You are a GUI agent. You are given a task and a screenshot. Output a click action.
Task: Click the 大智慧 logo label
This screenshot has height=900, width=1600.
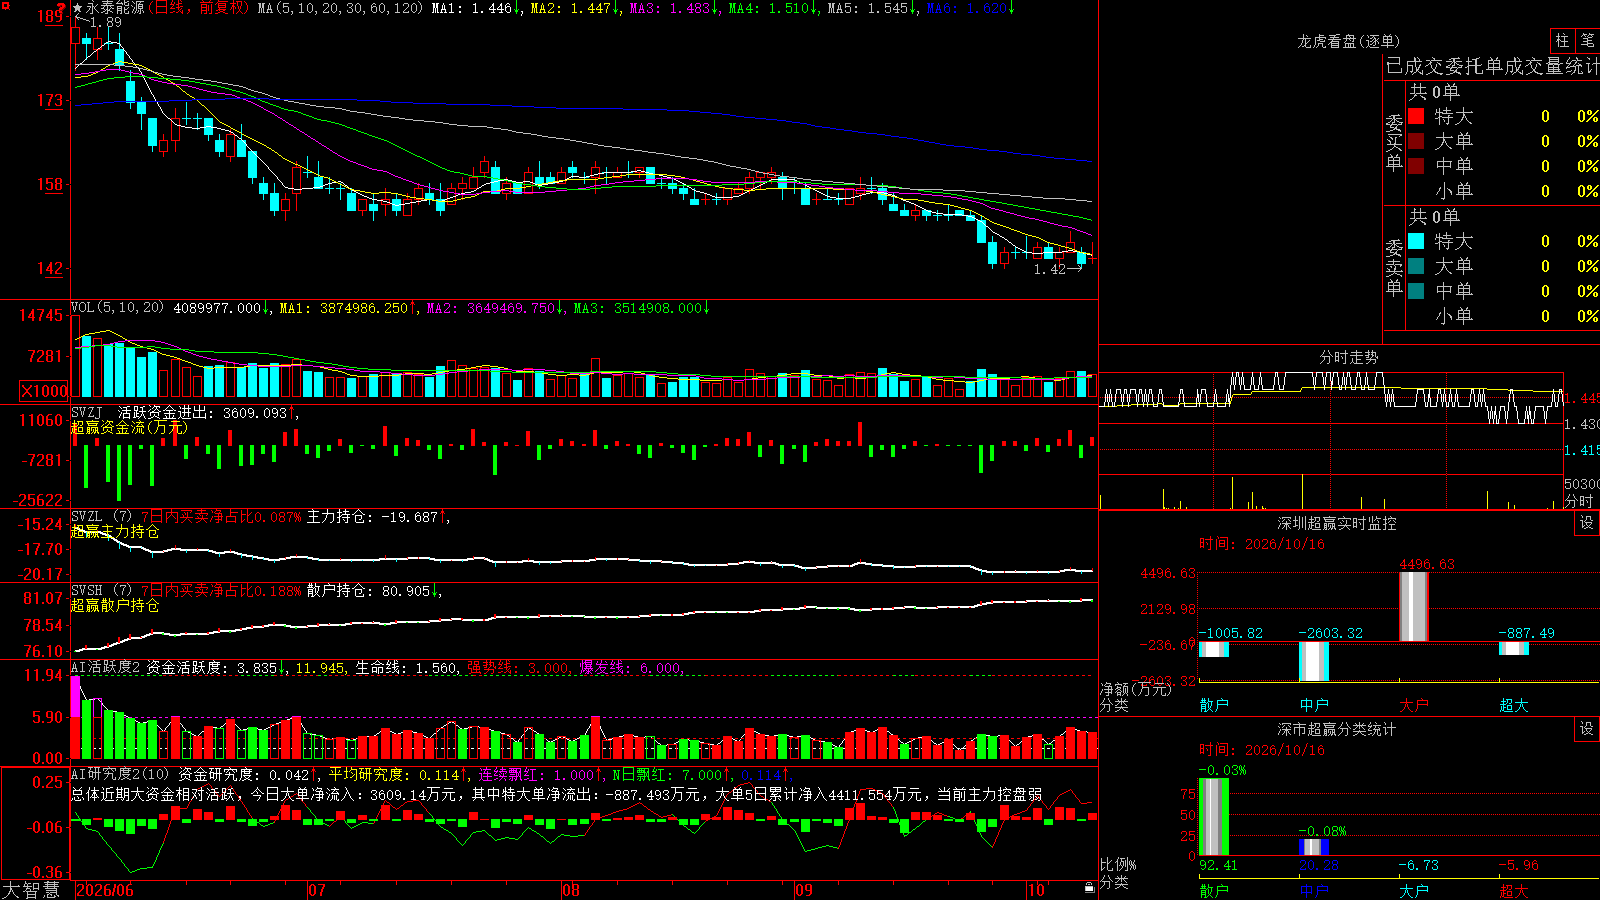pyautogui.click(x=31, y=890)
